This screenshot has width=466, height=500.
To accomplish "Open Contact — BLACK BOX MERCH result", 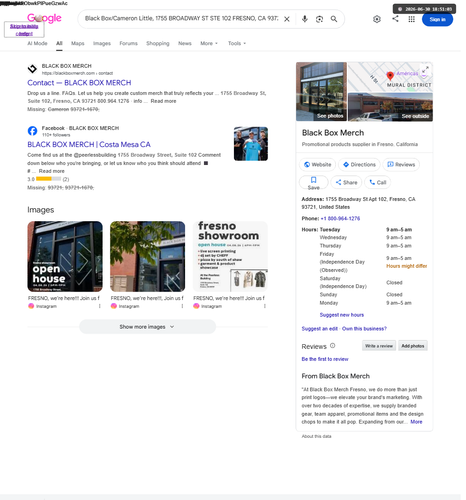I will tap(80, 83).
